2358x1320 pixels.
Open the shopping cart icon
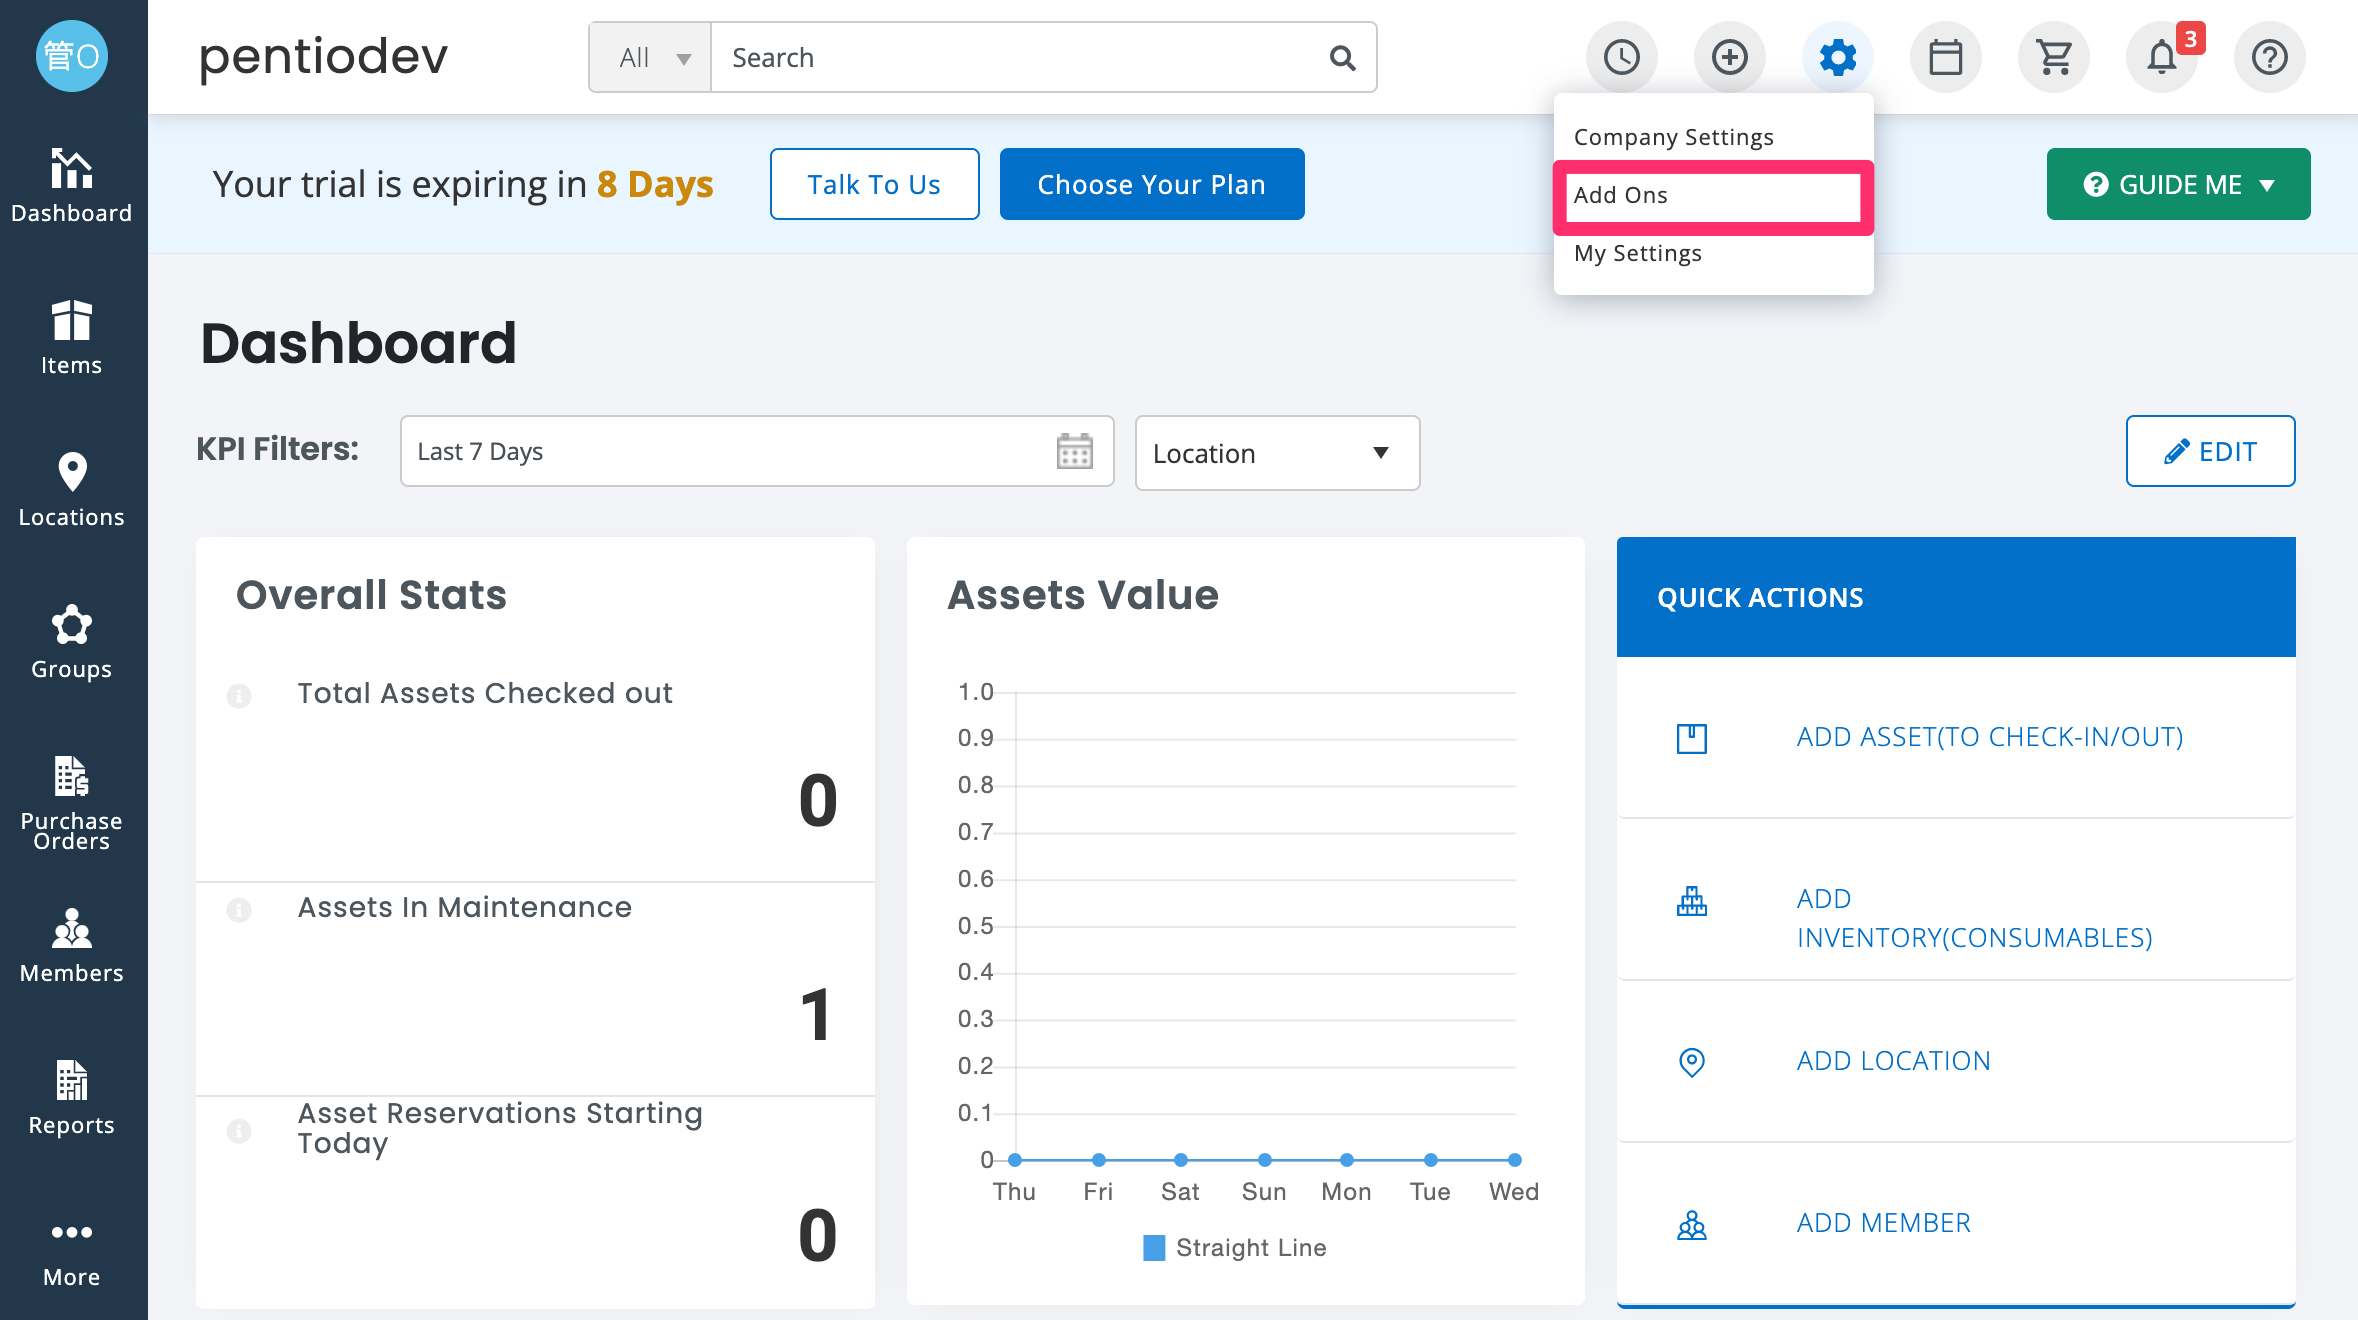(x=2053, y=57)
